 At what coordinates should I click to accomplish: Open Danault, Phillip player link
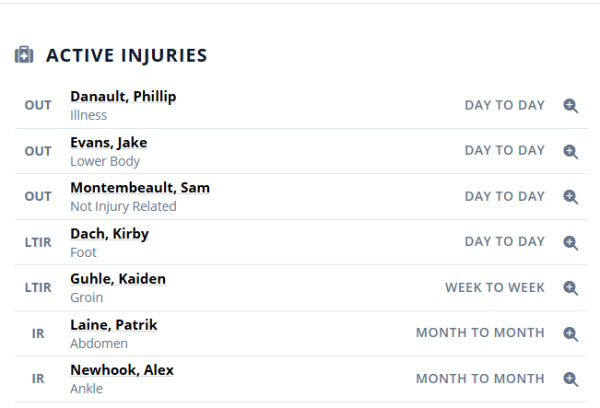(123, 97)
